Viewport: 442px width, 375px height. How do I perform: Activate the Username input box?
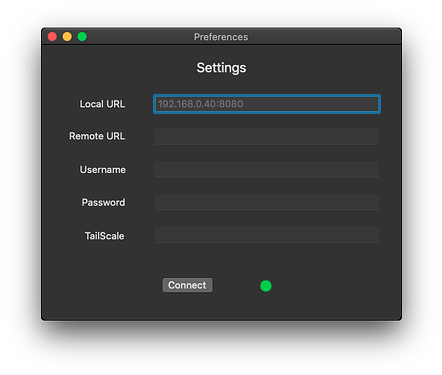point(267,170)
